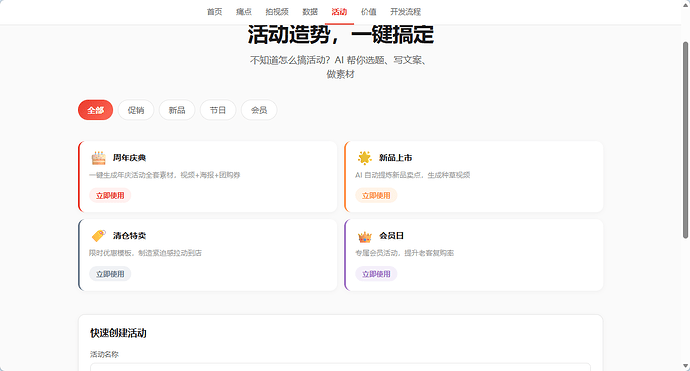Click the star icon on 新品上市 card

(x=364, y=158)
